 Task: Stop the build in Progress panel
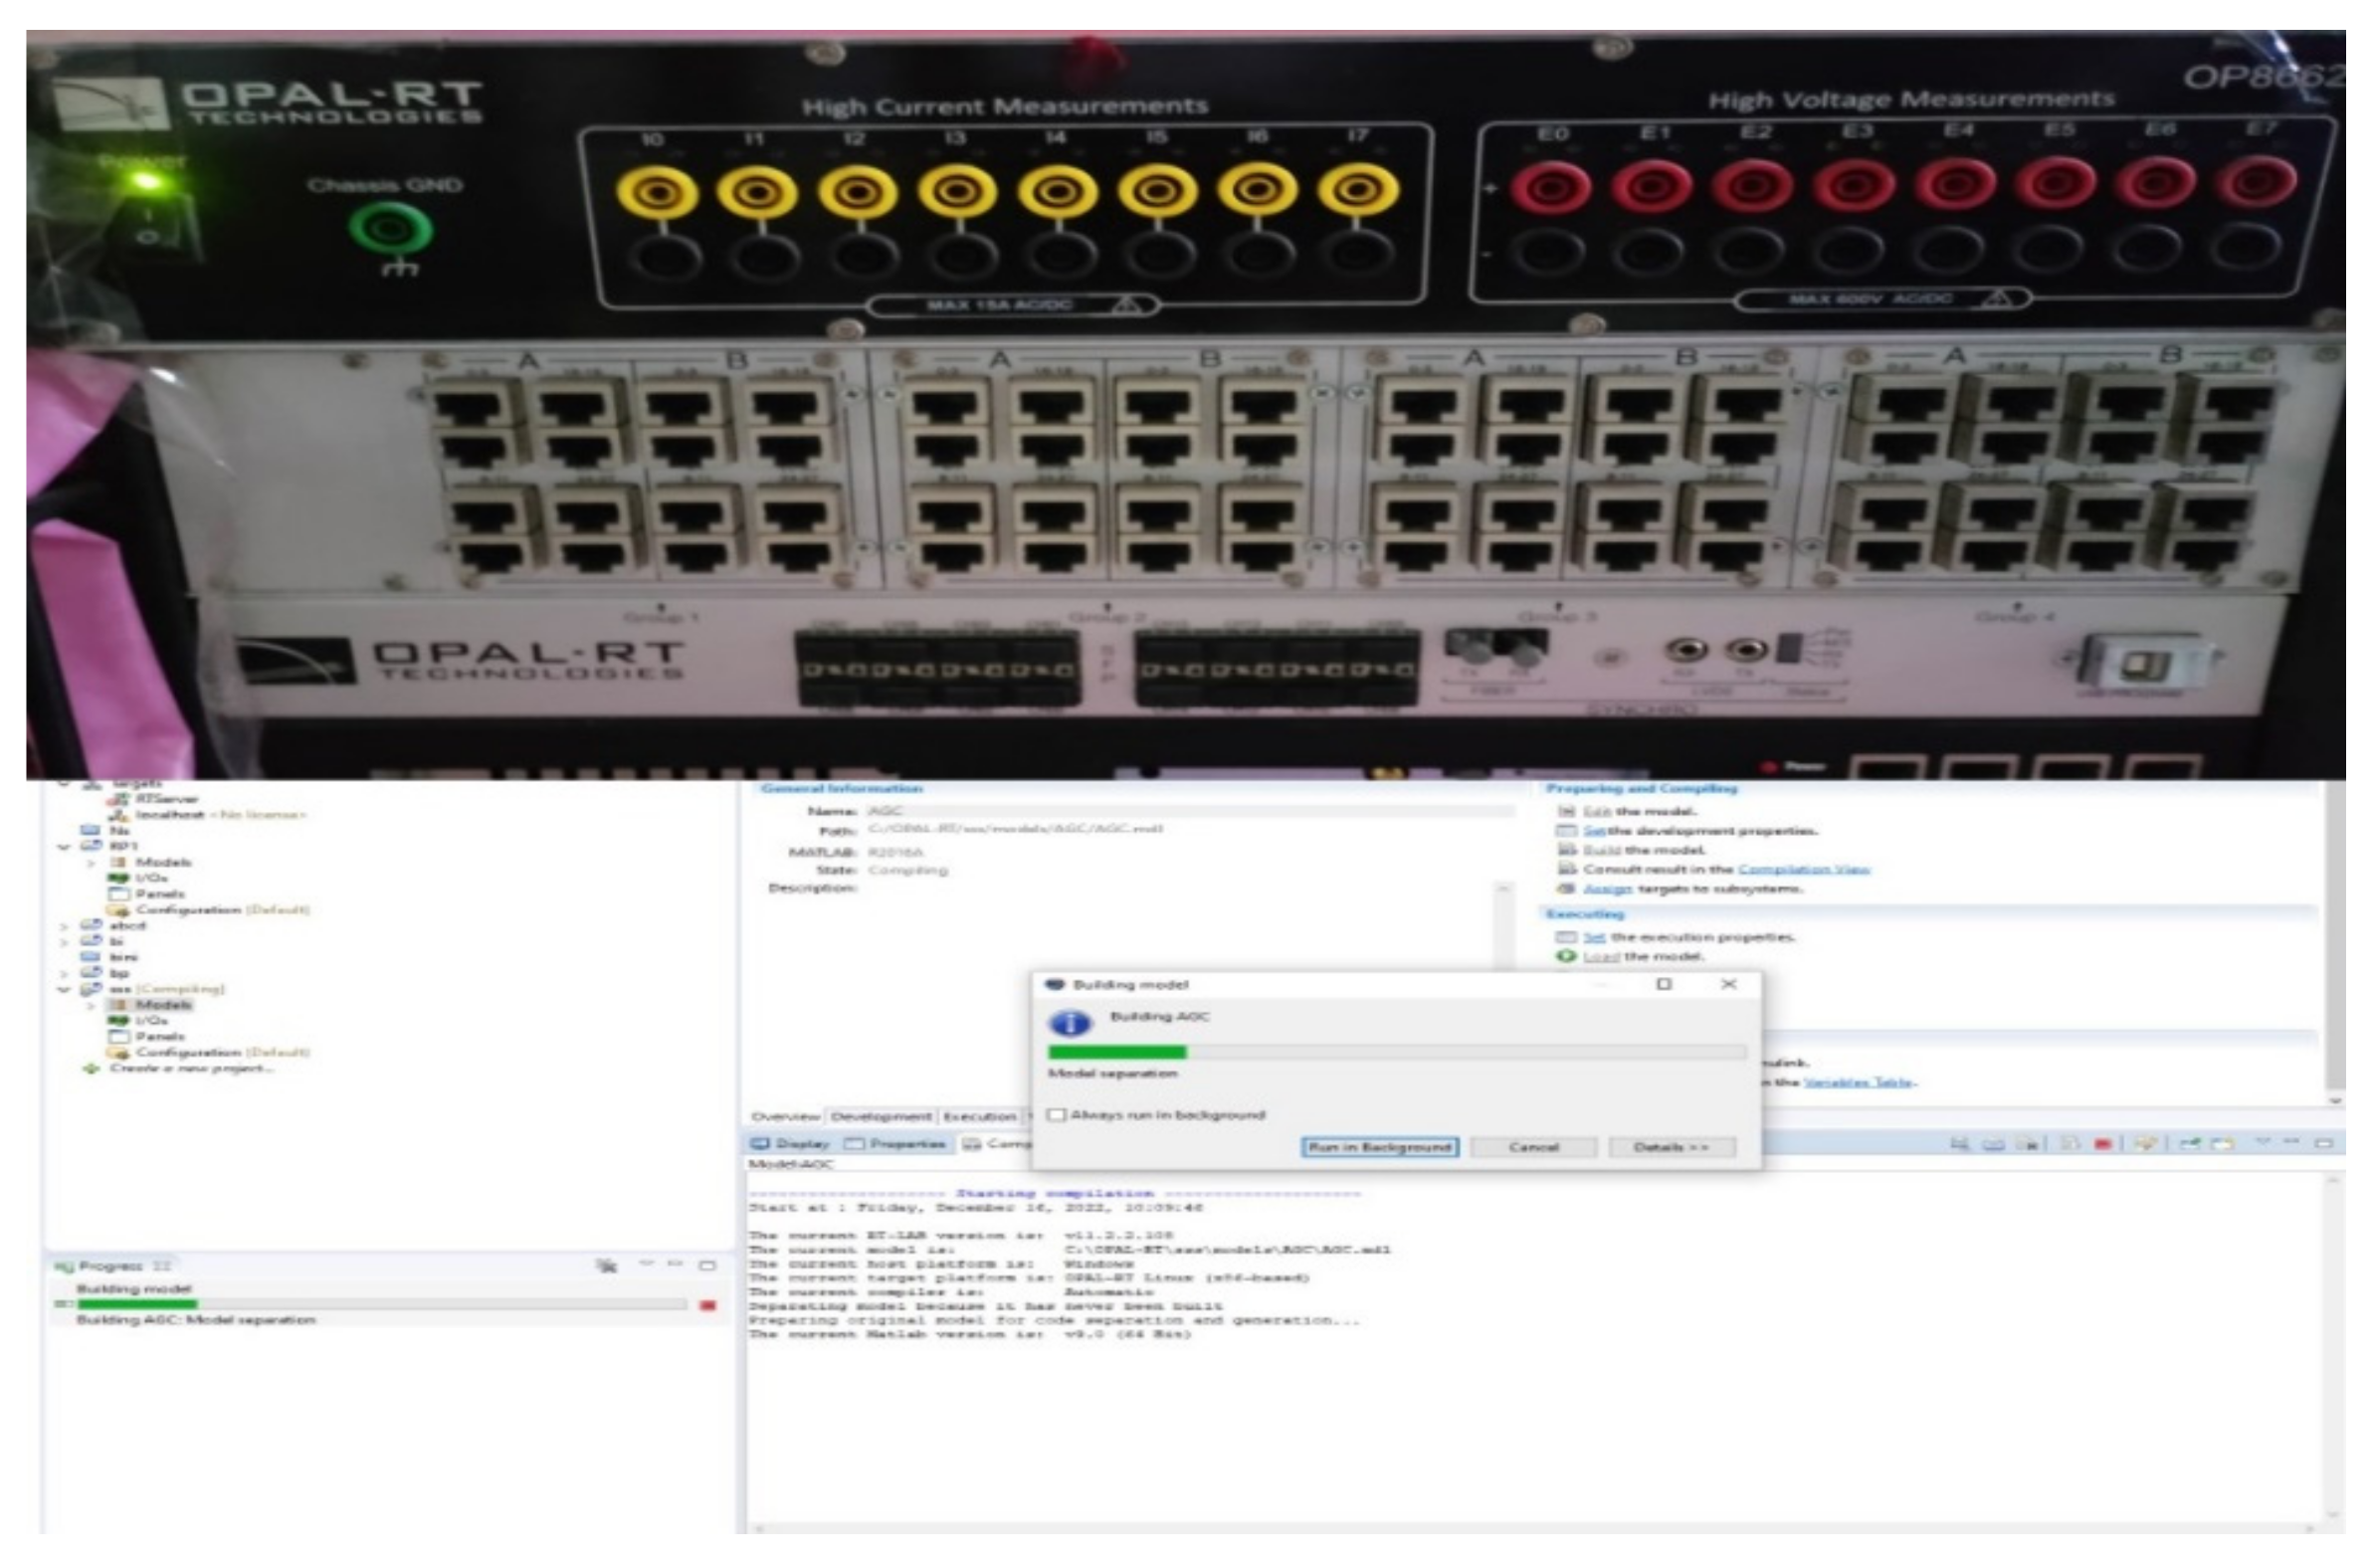click(708, 1305)
